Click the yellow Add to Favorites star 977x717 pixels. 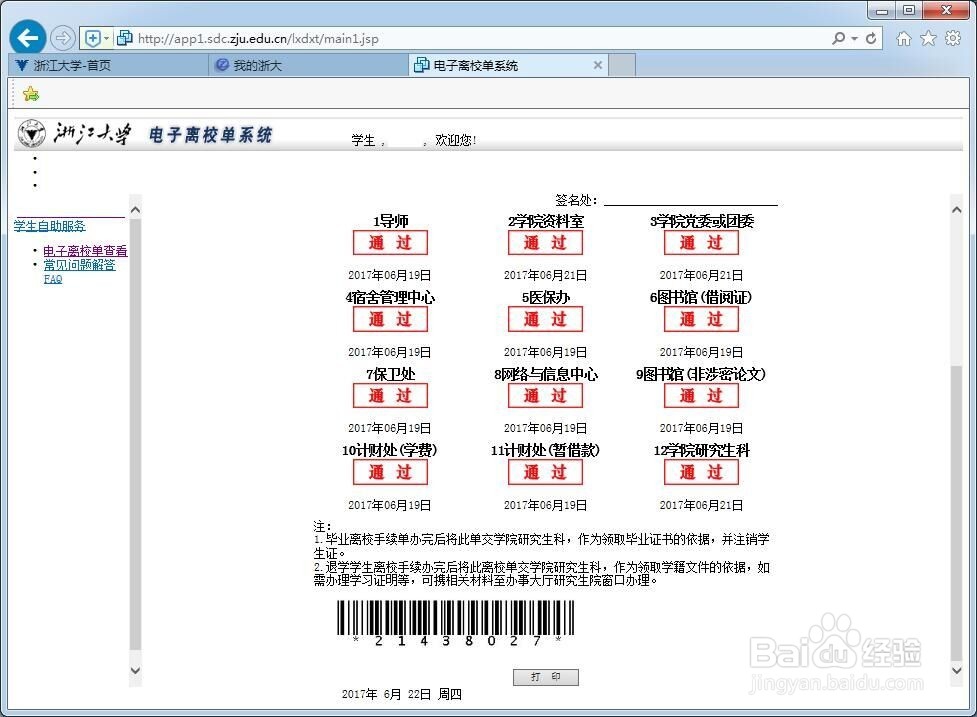pos(30,93)
